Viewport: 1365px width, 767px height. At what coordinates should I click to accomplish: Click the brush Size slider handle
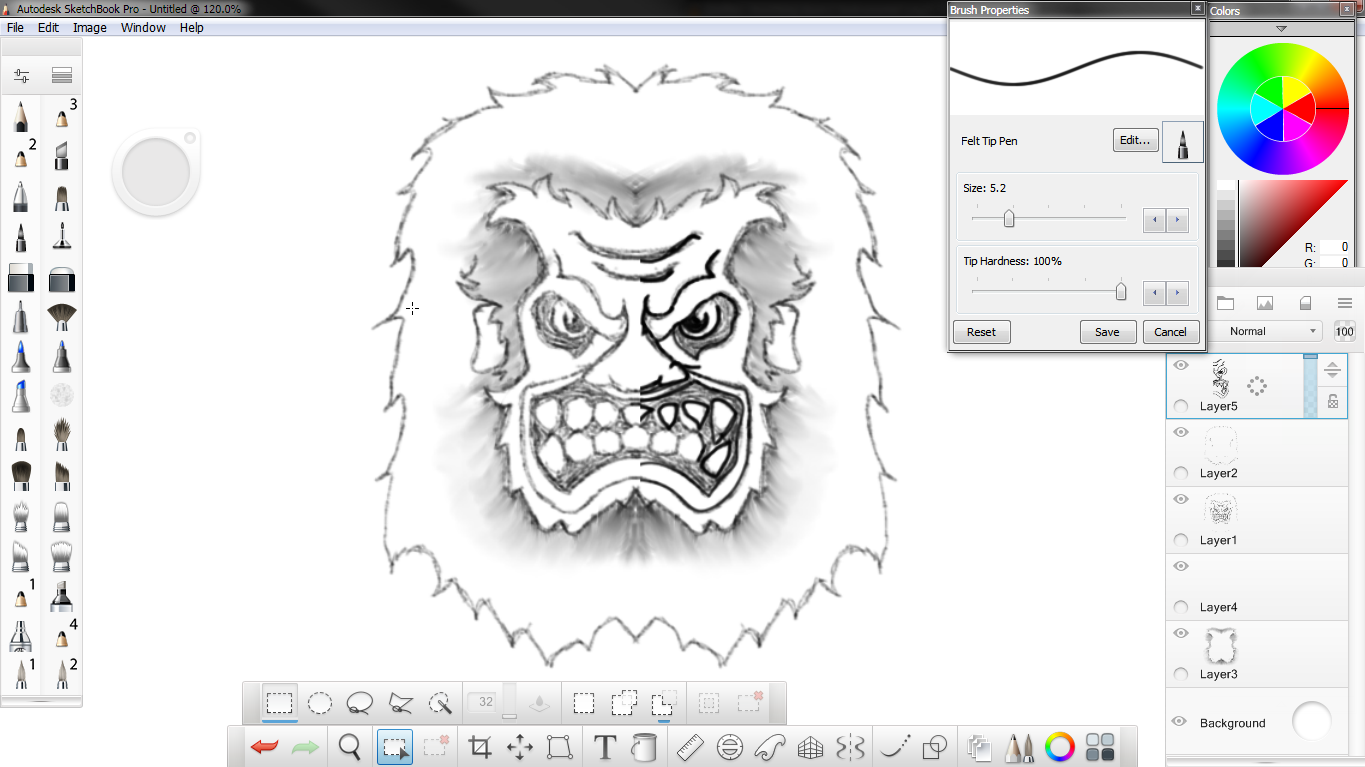(1009, 218)
